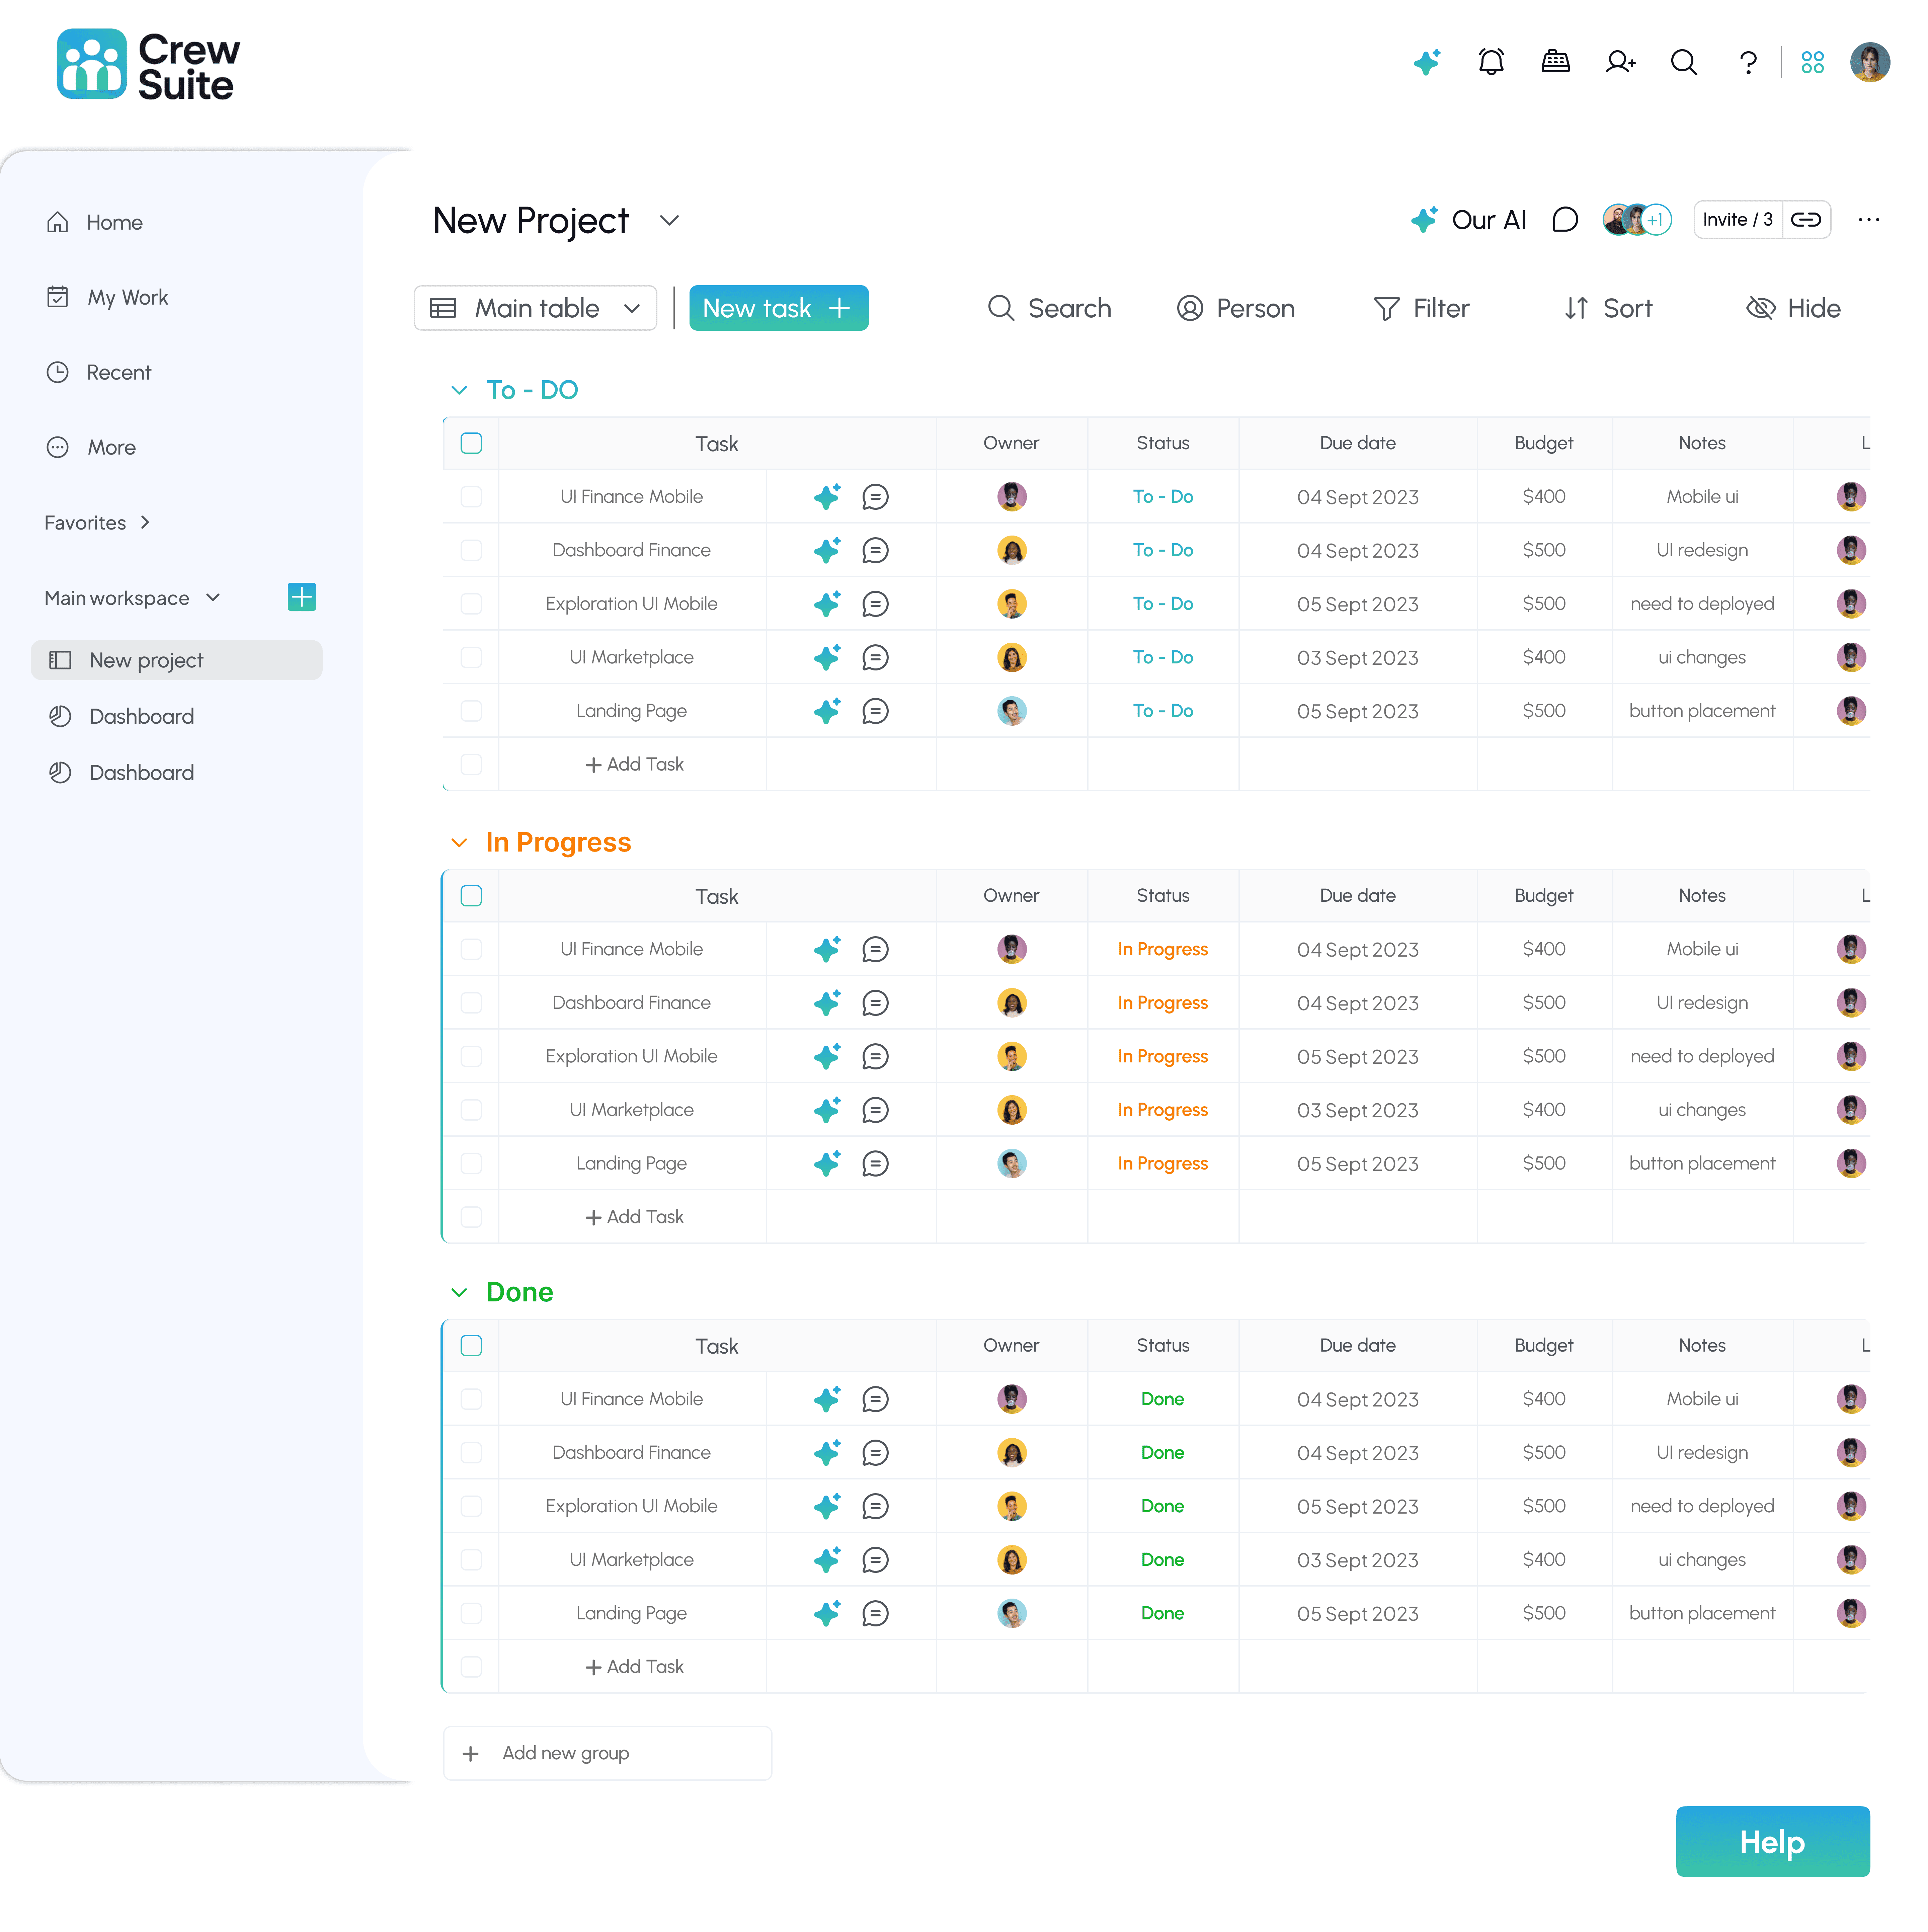Collapse the In Progress group
This screenshot has width=1928, height=1932.
[459, 843]
